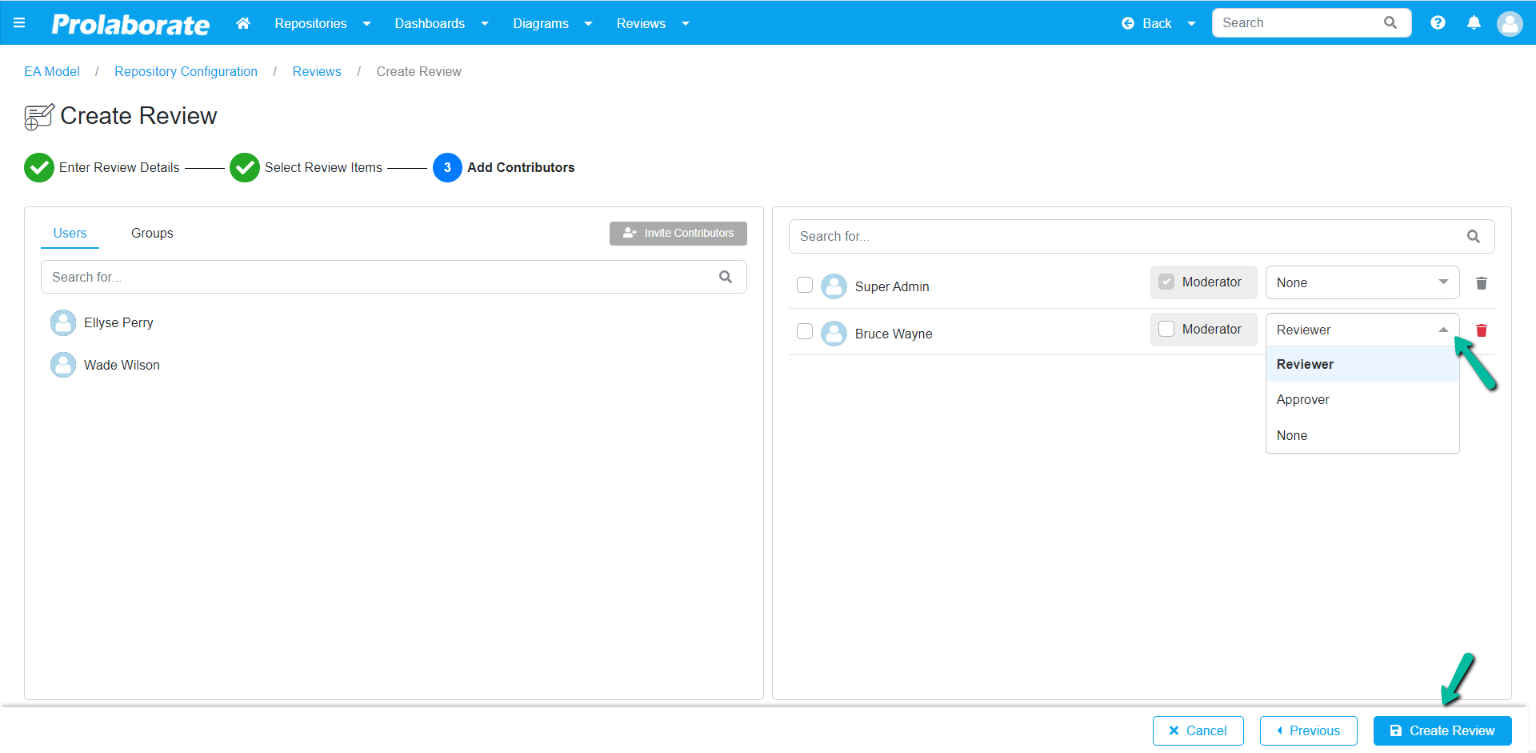Image resolution: width=1536 pixels, height=753 pixels.
Task: Click the Bruce Wayne name
Action: tap(893, 334)
